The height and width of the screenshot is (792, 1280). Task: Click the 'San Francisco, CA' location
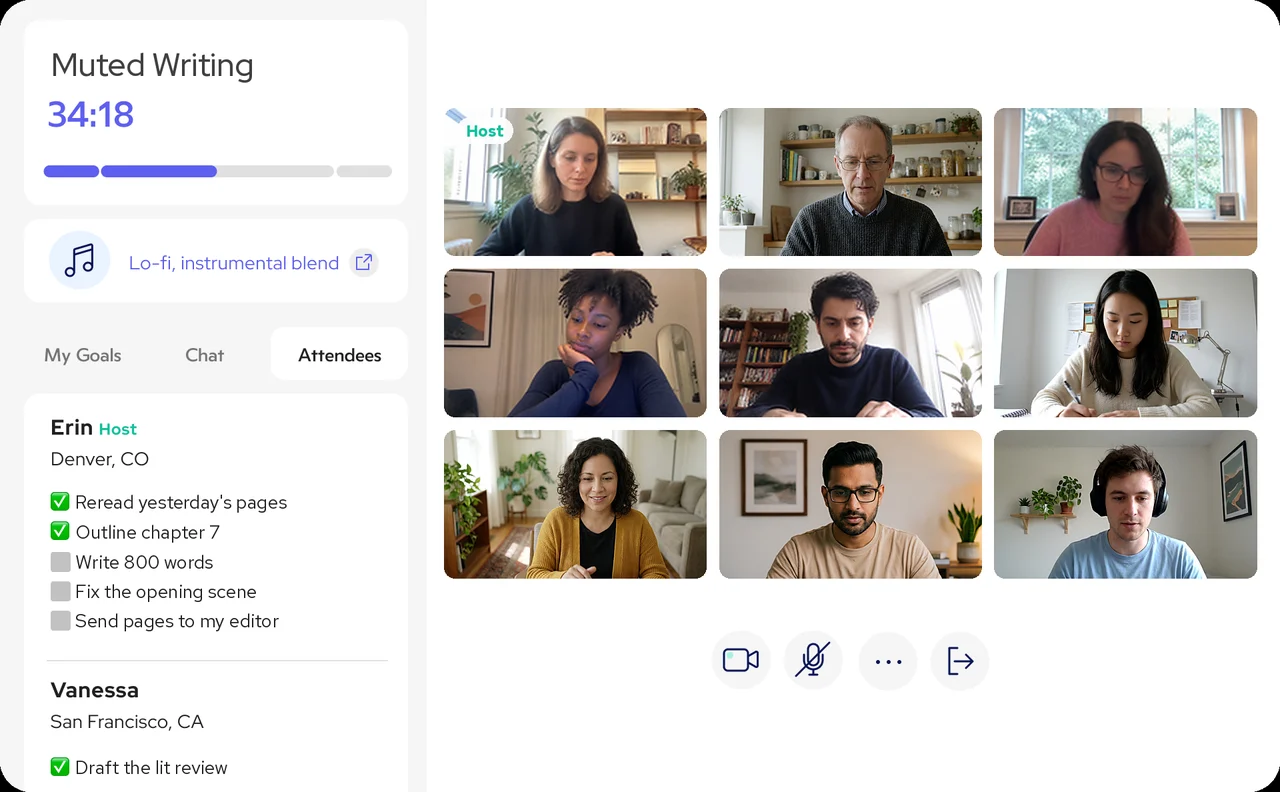[127, 721]
